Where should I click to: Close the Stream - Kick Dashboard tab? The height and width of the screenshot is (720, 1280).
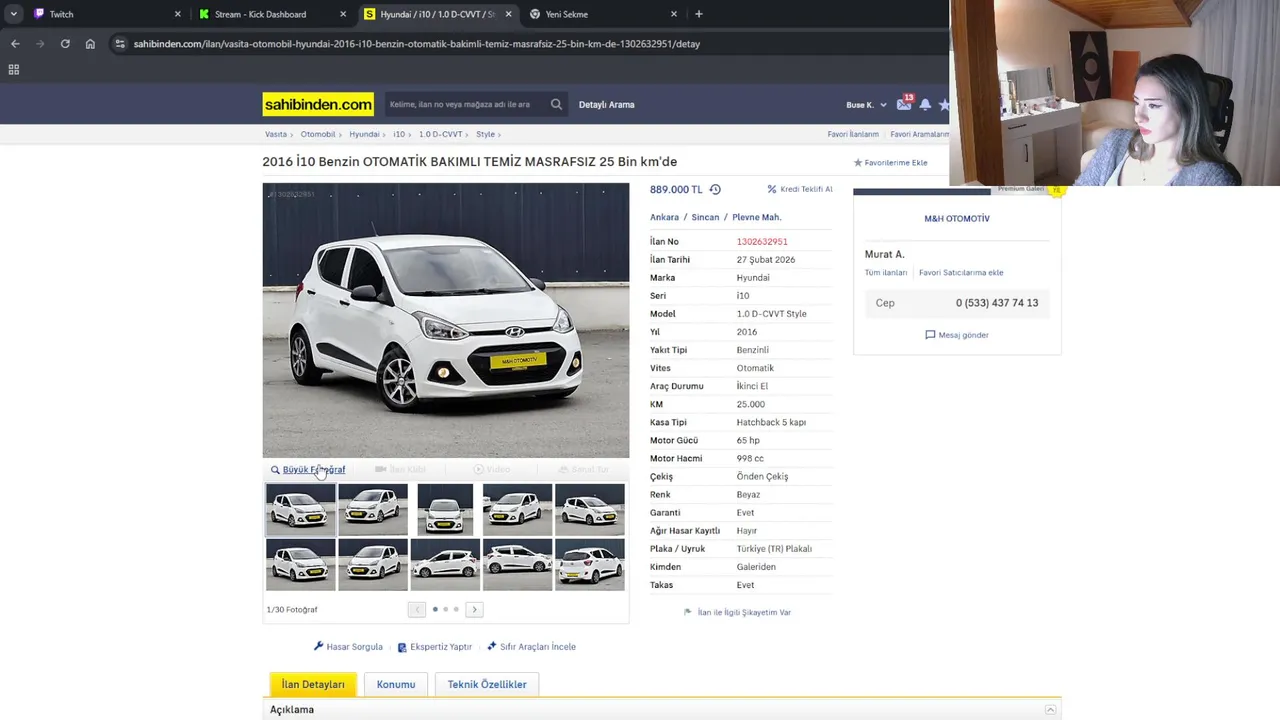click(x=343, y=14)
